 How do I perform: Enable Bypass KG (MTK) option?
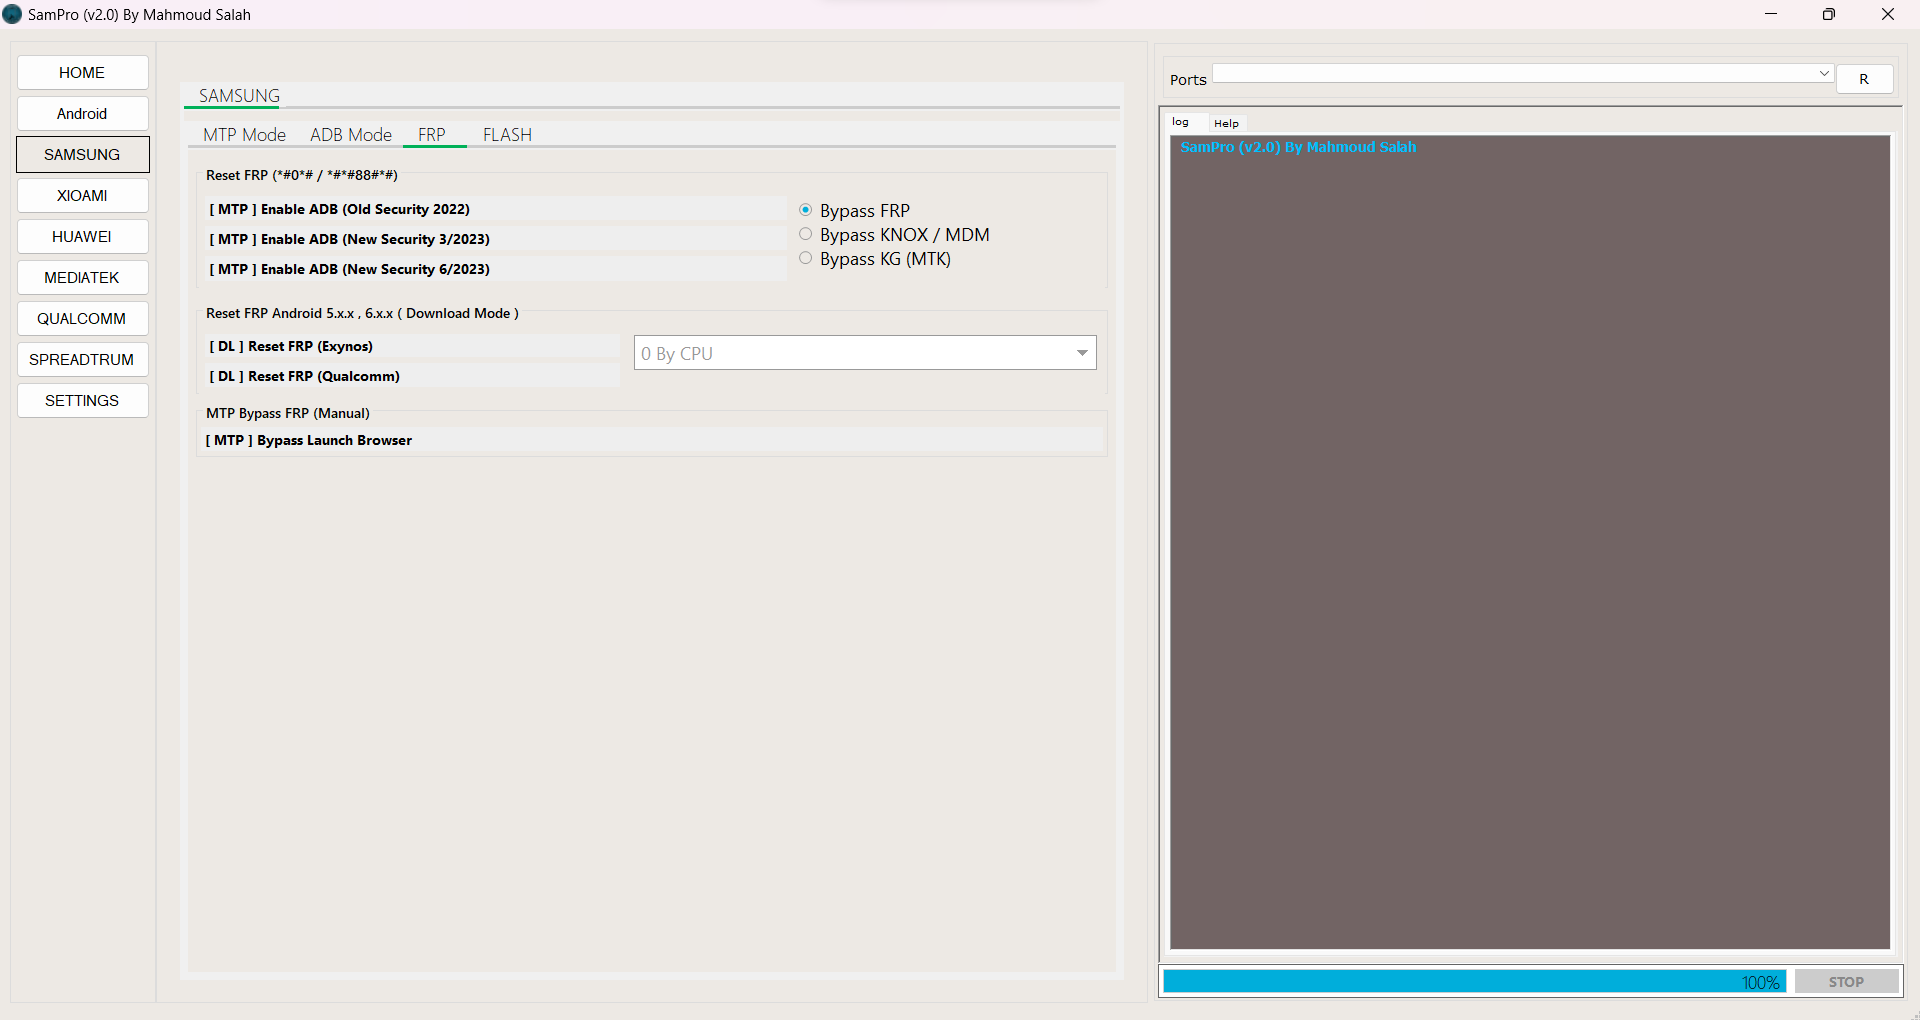click(805, 257)
